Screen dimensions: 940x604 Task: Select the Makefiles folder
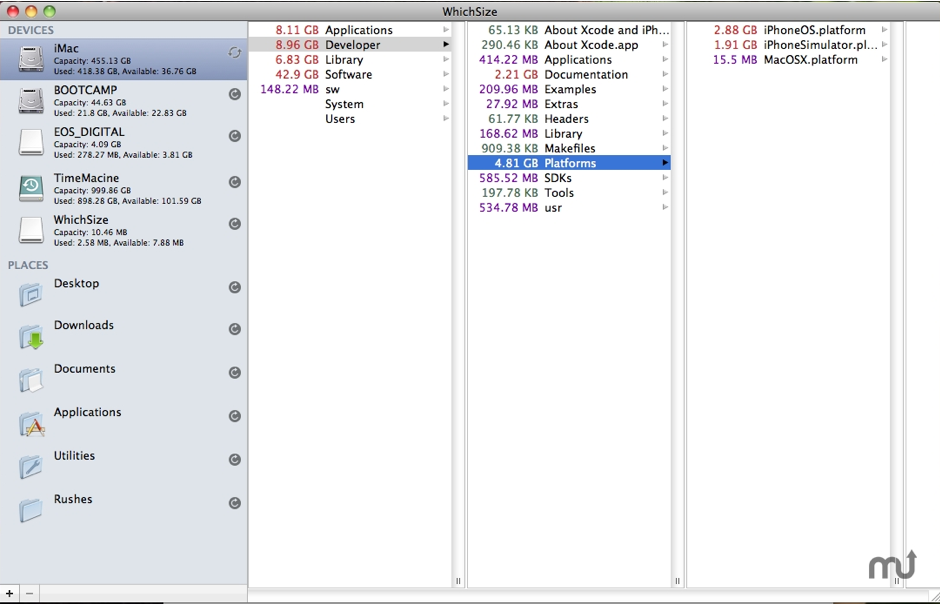(x=569, y=148)
